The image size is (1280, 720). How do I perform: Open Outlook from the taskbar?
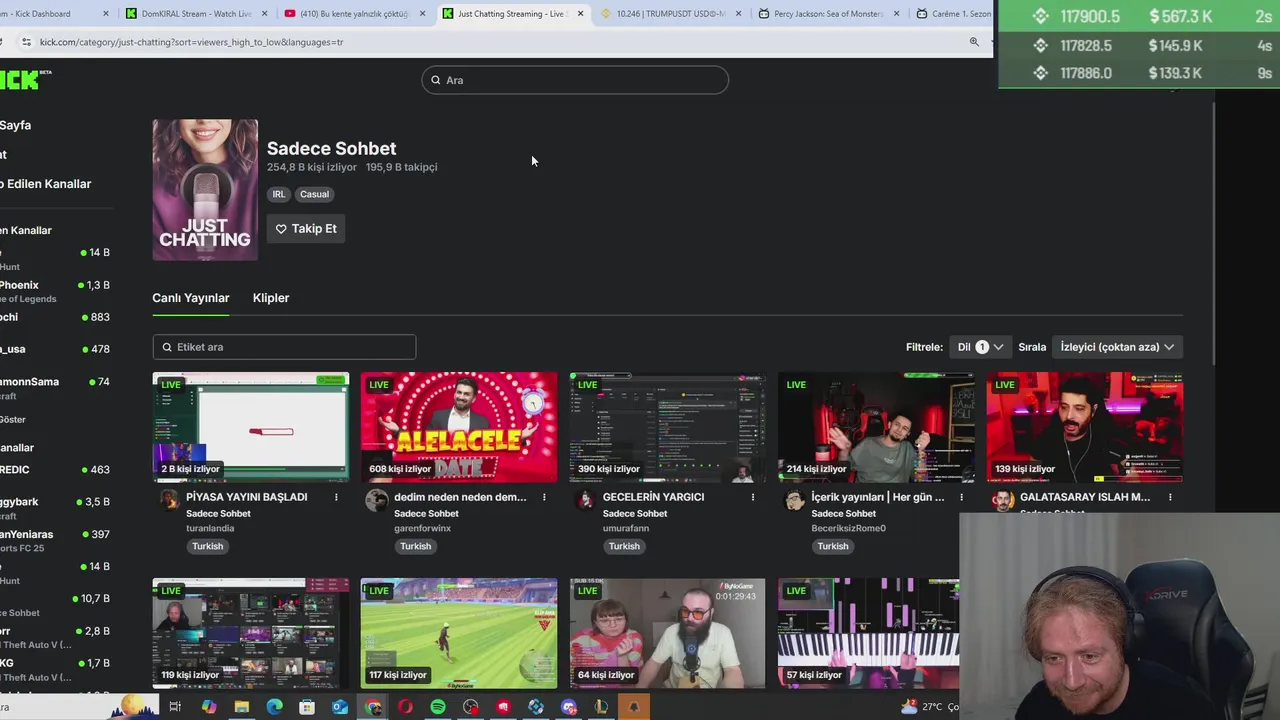[x=340, y=707]
